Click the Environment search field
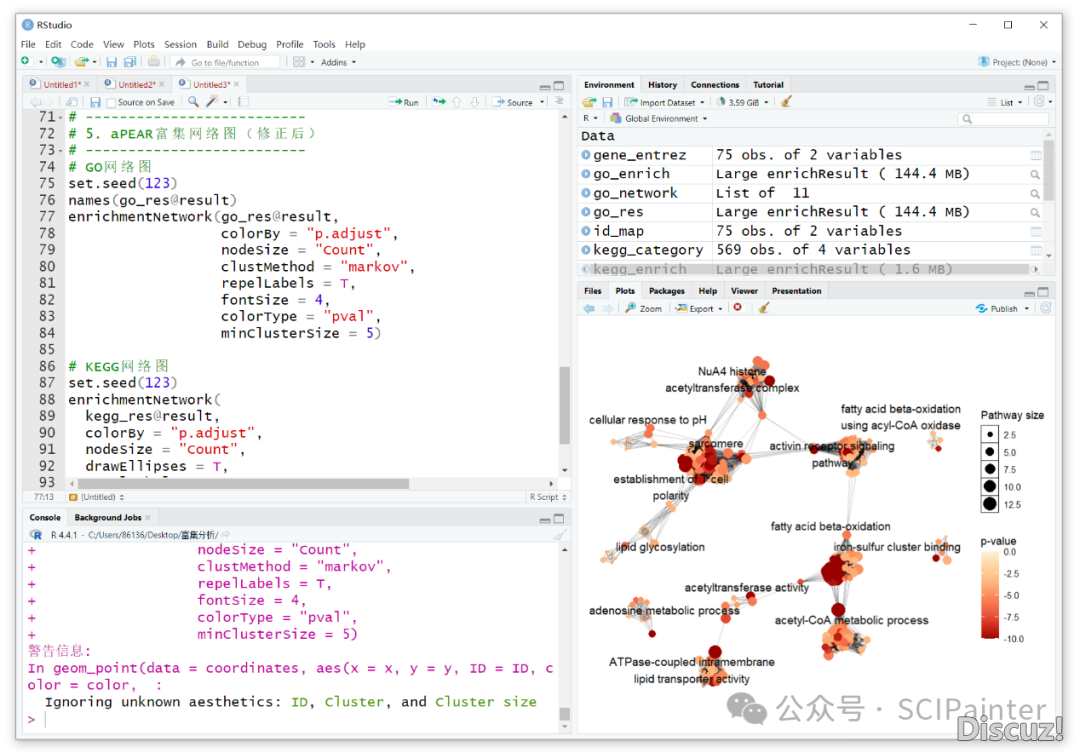Viewport: 1080px width, 753px height. [1003, 118]
